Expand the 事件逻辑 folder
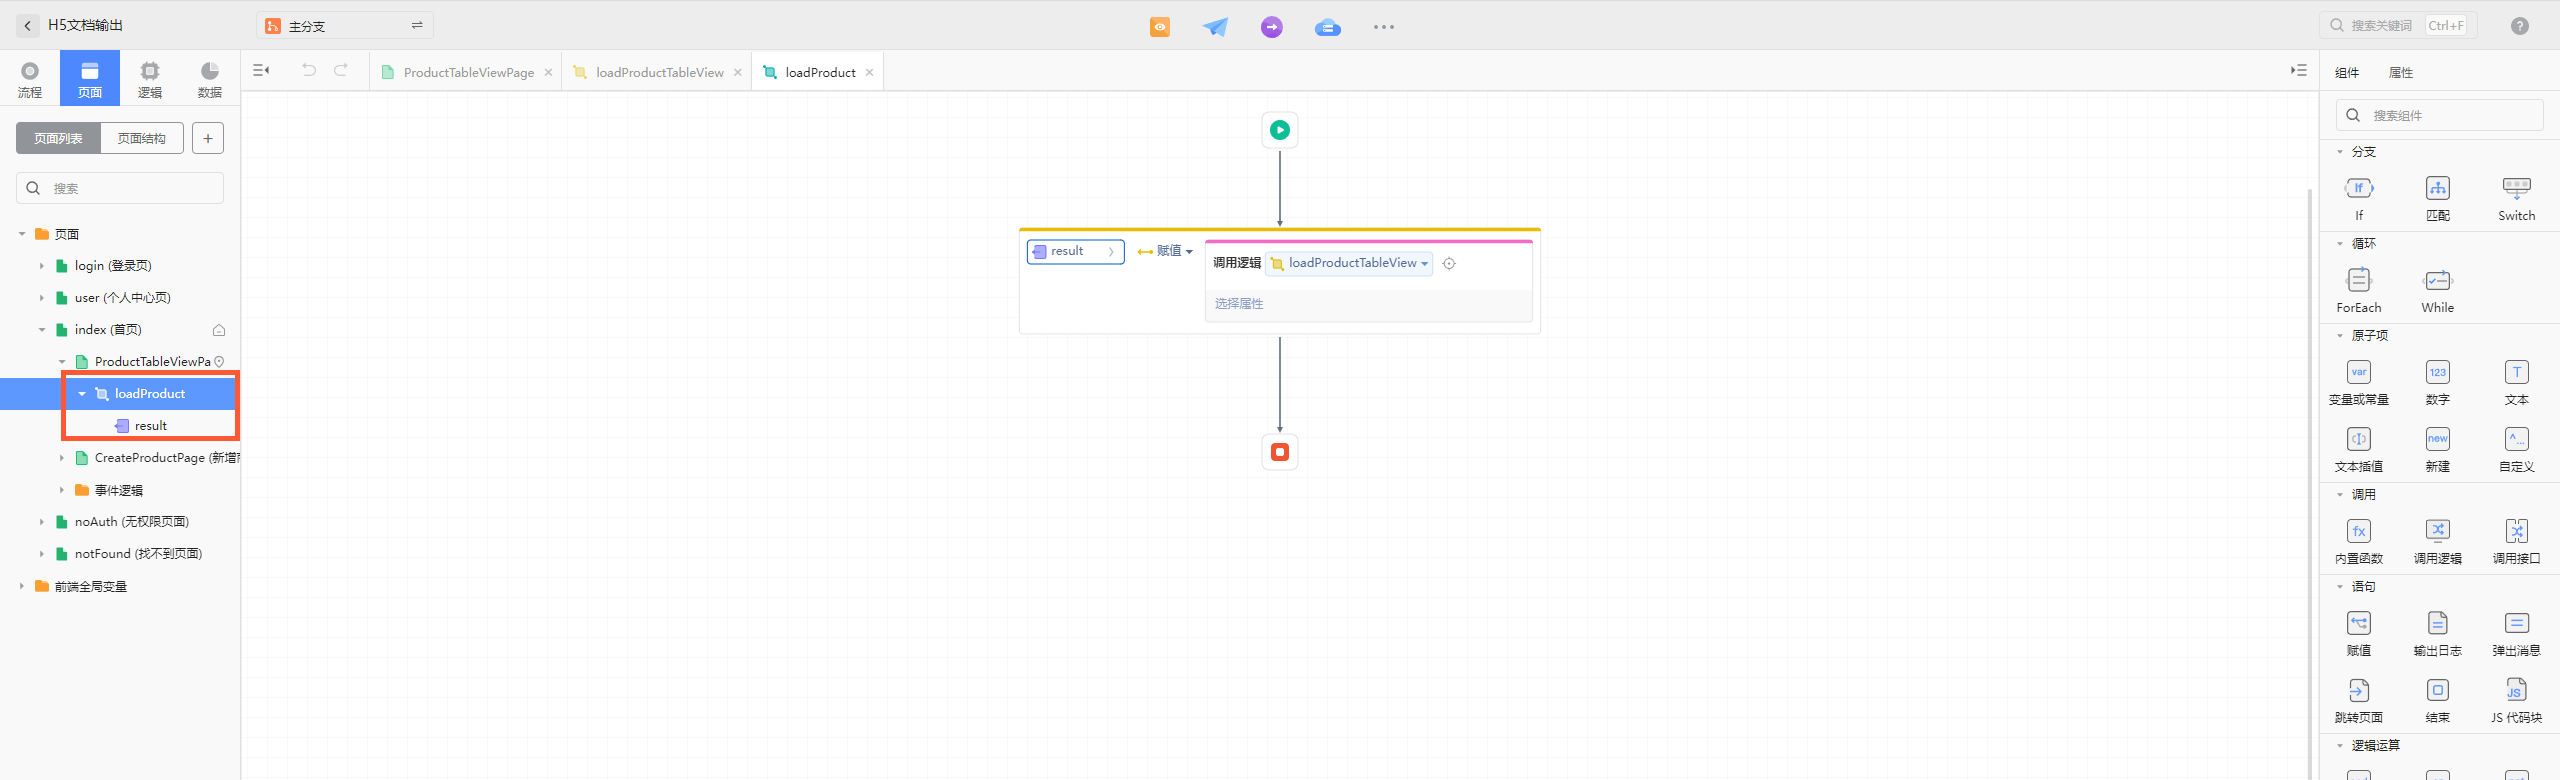2560x780 pixels. [62, 490]
